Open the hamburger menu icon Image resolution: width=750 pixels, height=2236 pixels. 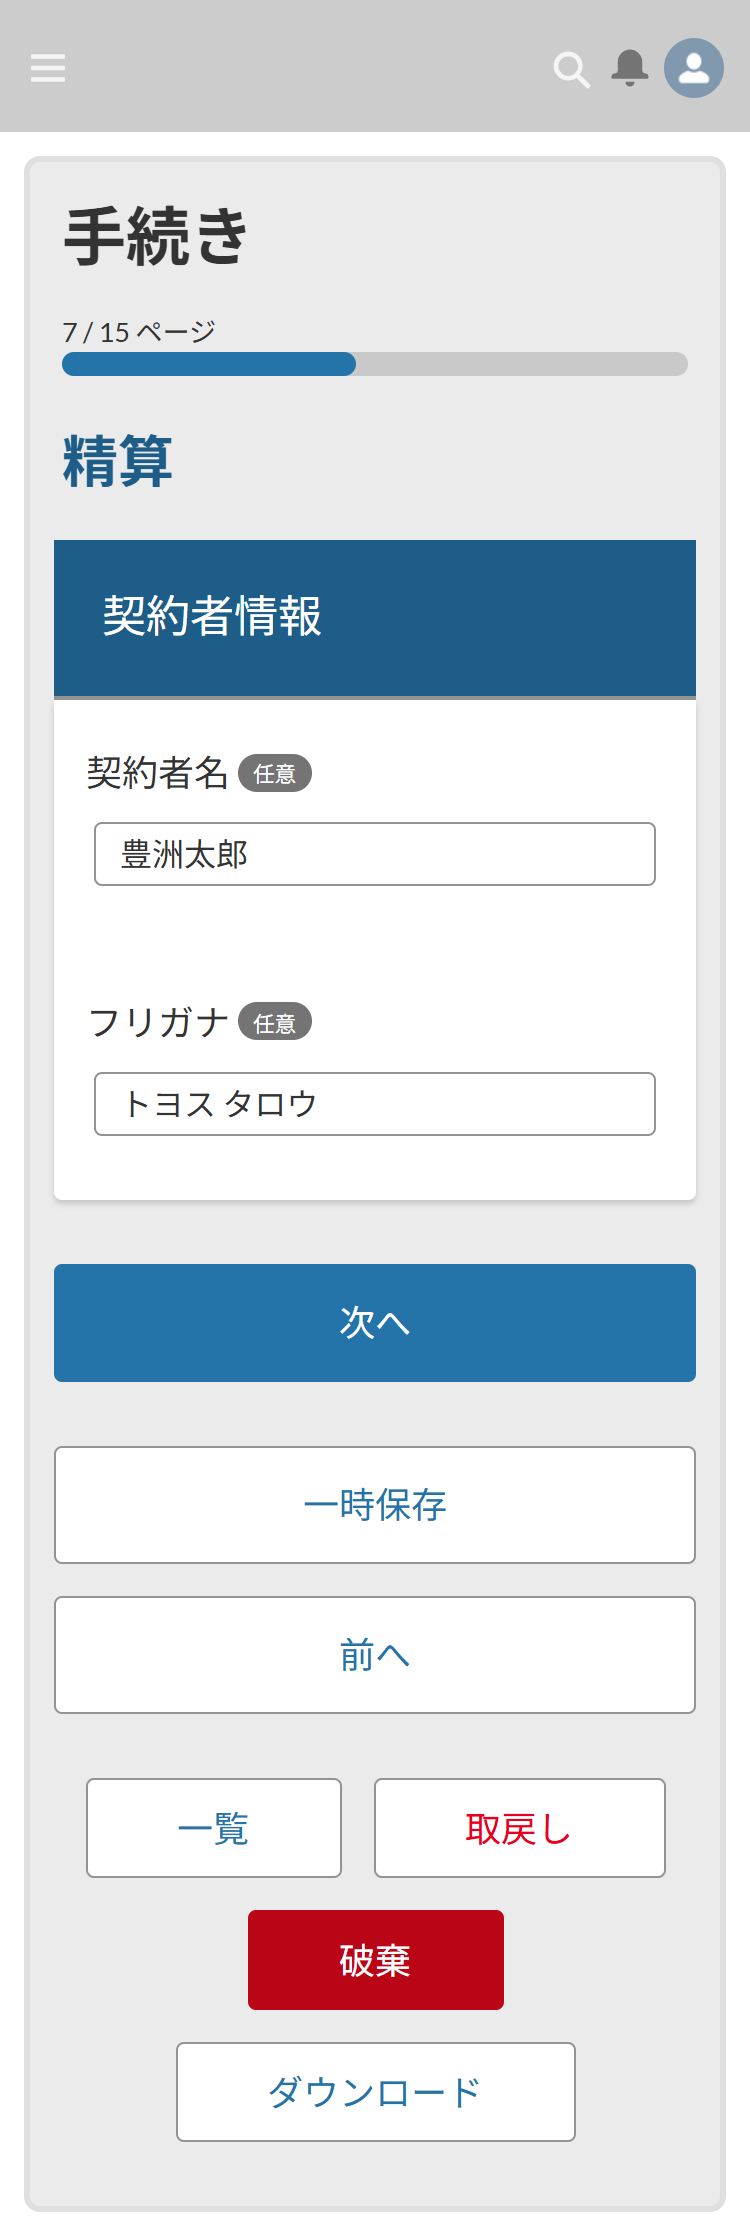tap(48, 68)
